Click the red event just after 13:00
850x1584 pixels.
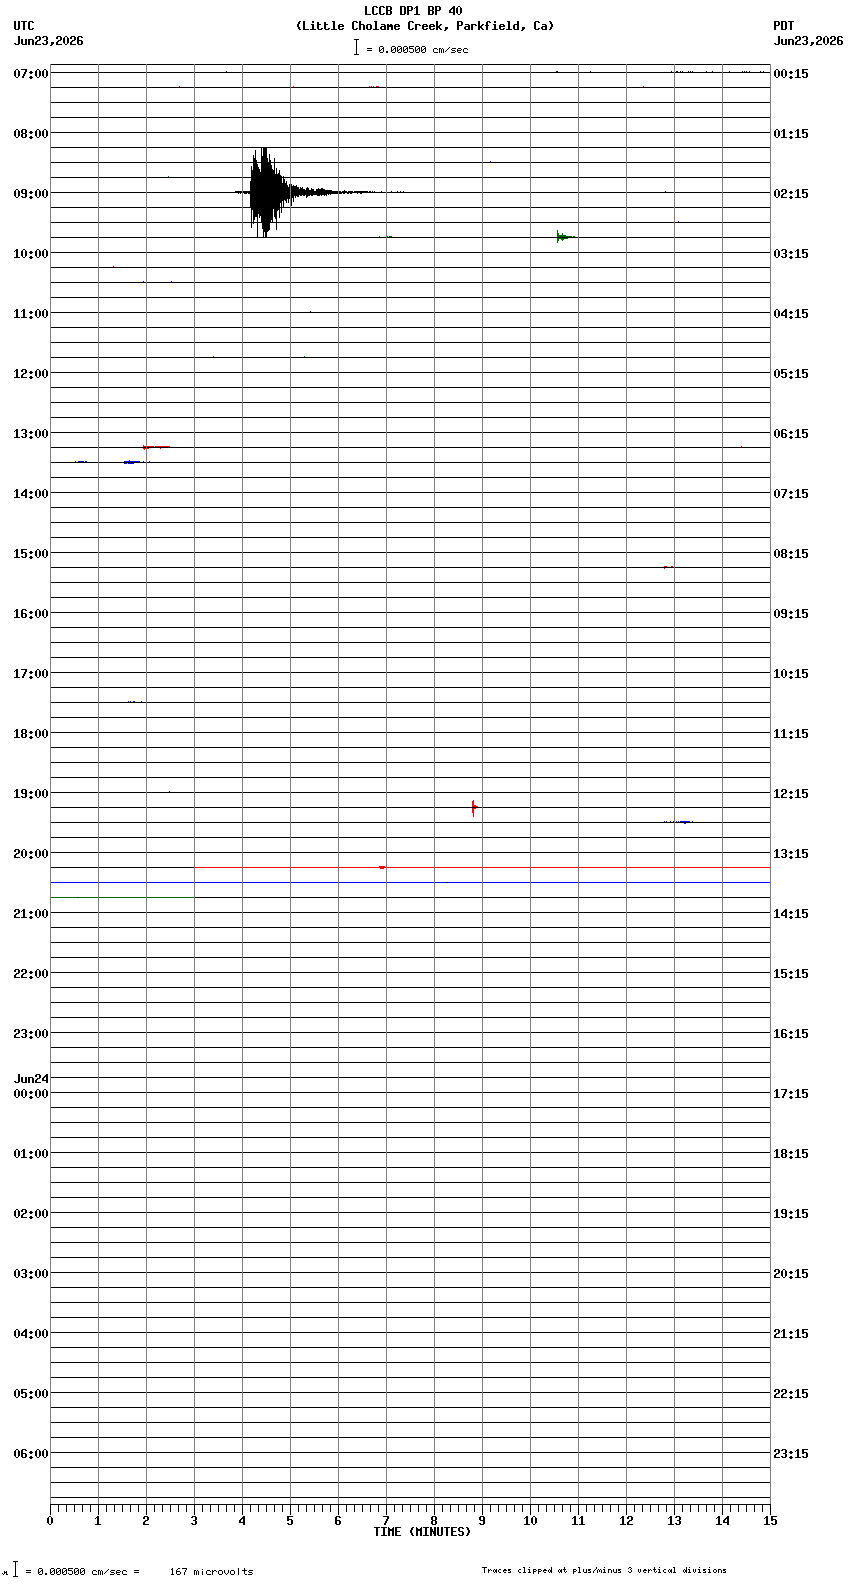pos(156,447)
